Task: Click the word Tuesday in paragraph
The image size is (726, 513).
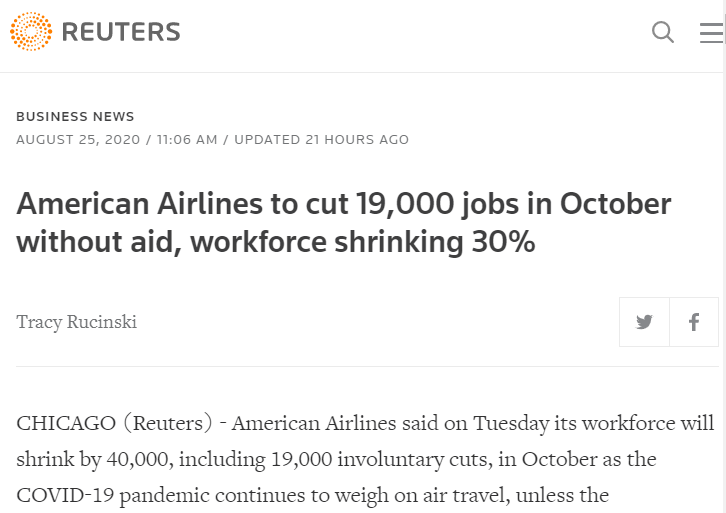Action: (x=511, y=423)
